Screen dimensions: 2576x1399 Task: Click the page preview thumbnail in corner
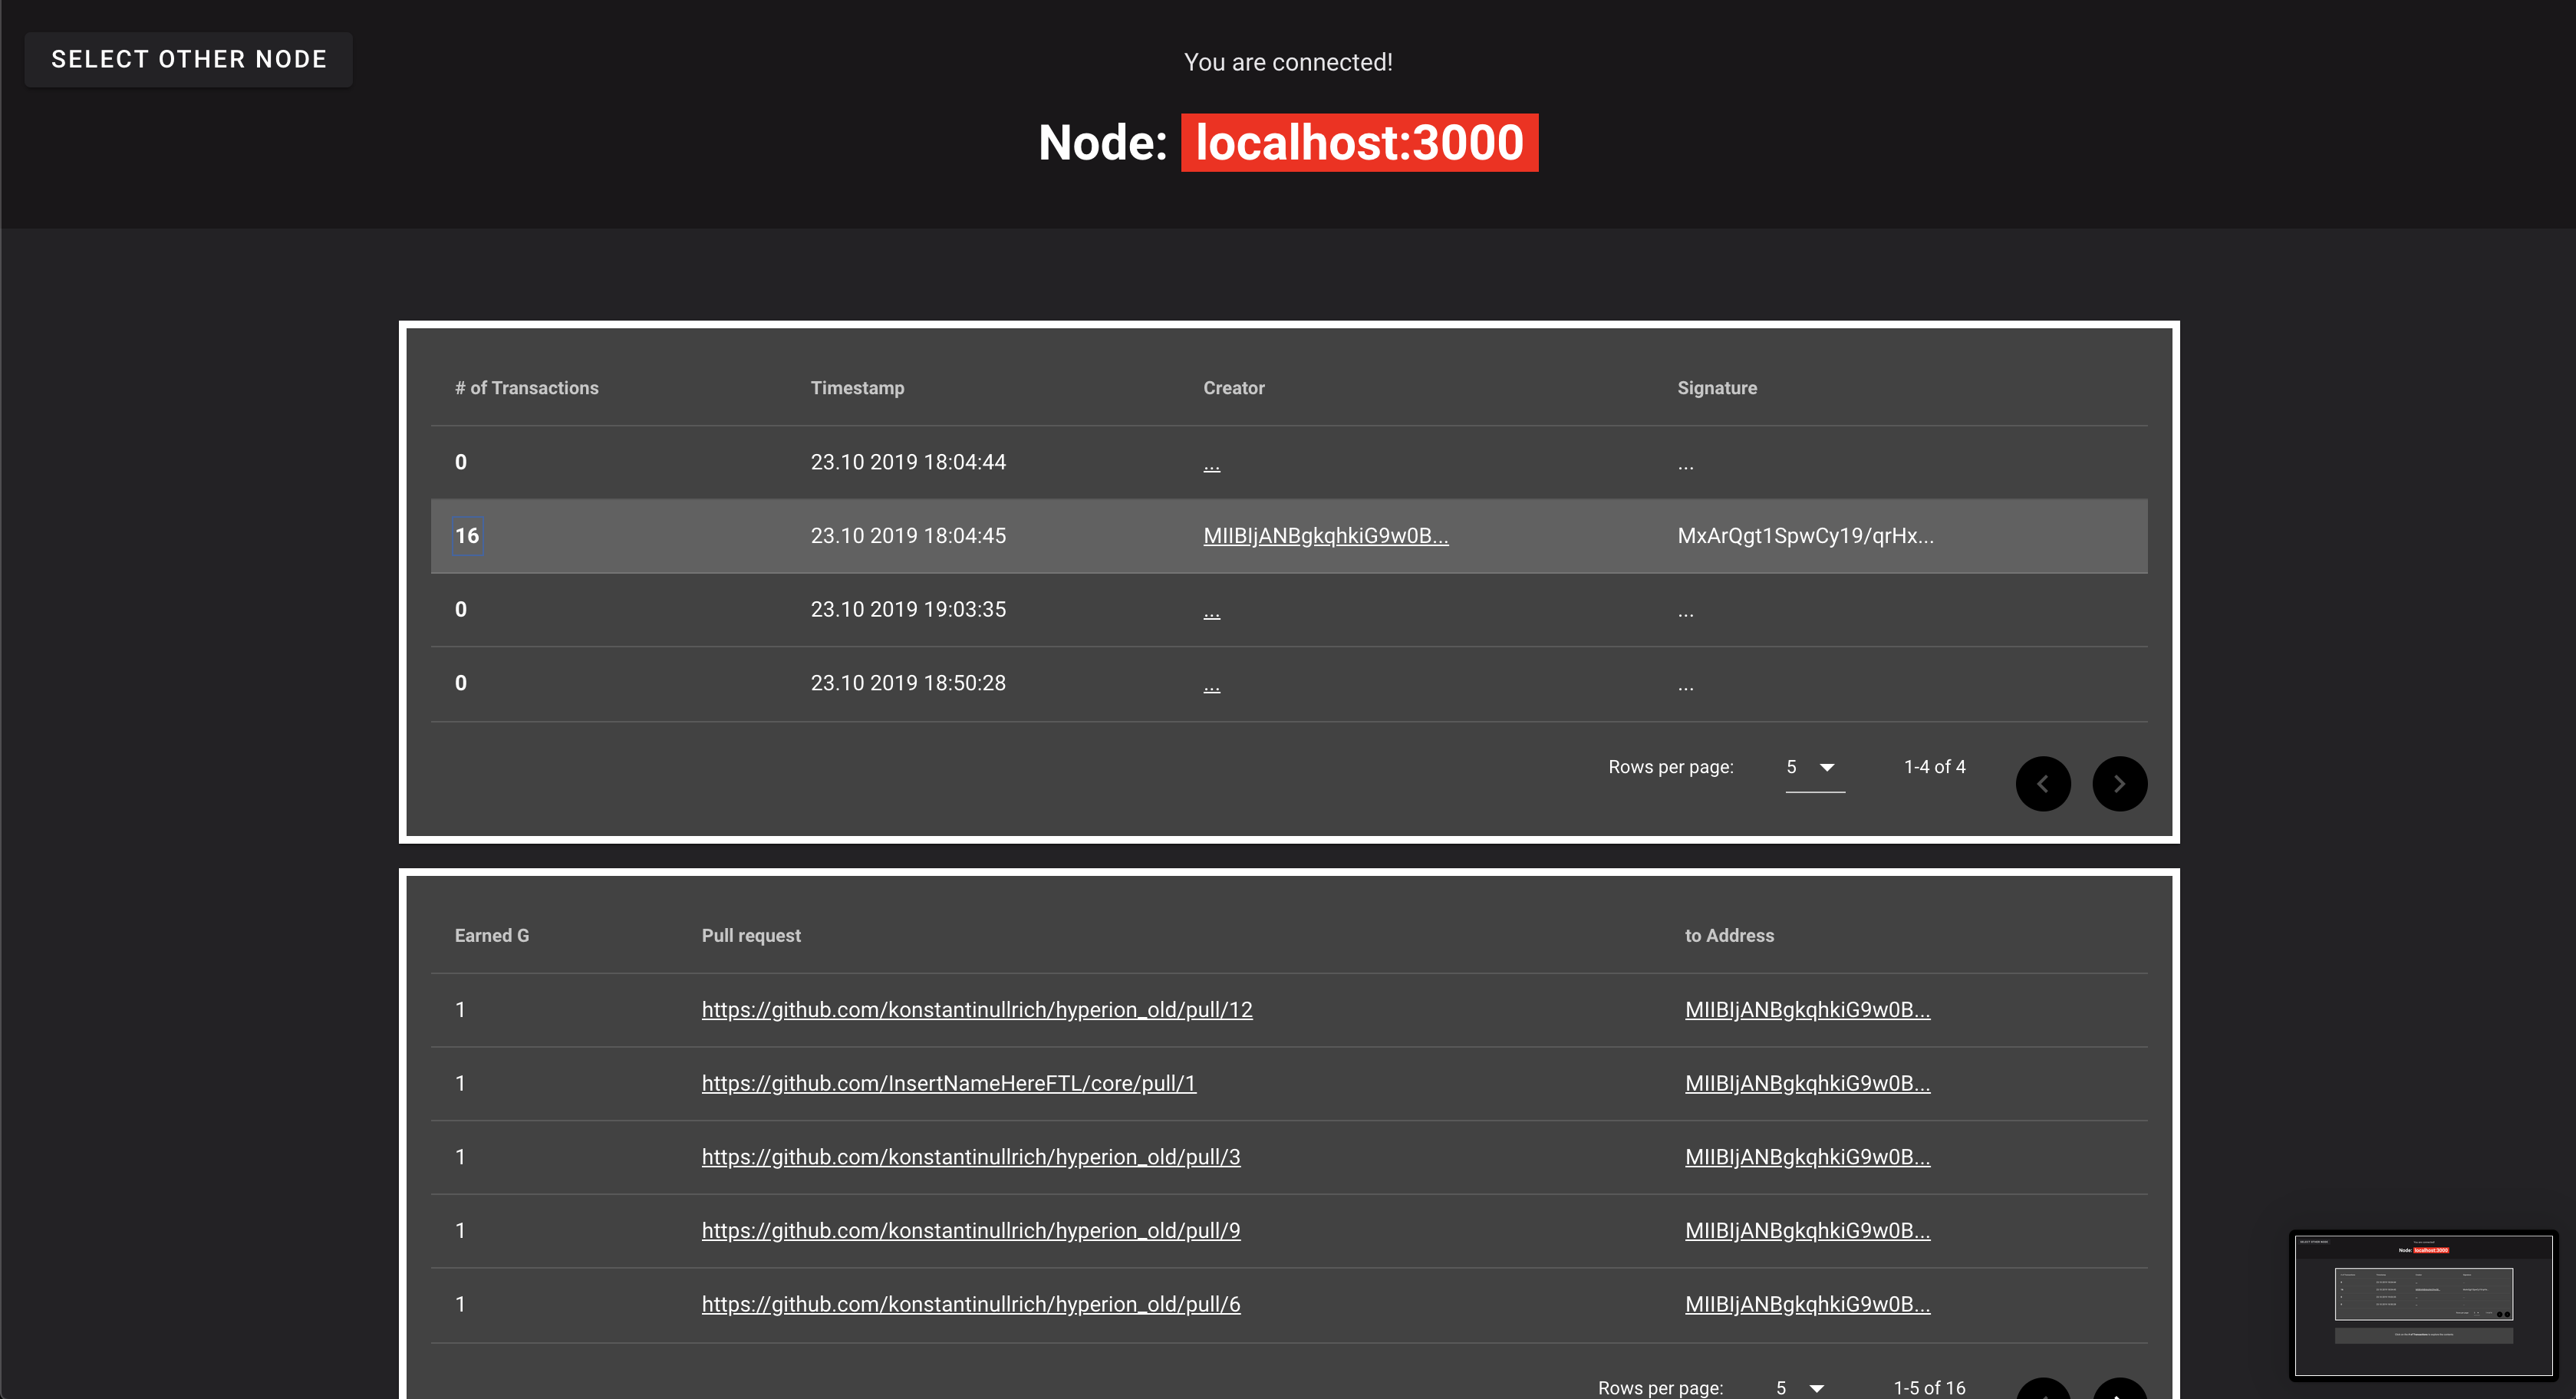tap(2423, 1304)
